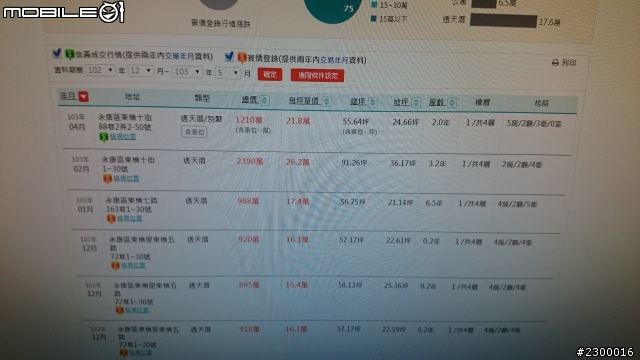Image resolution: width=640 pixels, height=360 pixels.
Task: Click the sort arrows icon beside 總價
Action: point(264,100)
